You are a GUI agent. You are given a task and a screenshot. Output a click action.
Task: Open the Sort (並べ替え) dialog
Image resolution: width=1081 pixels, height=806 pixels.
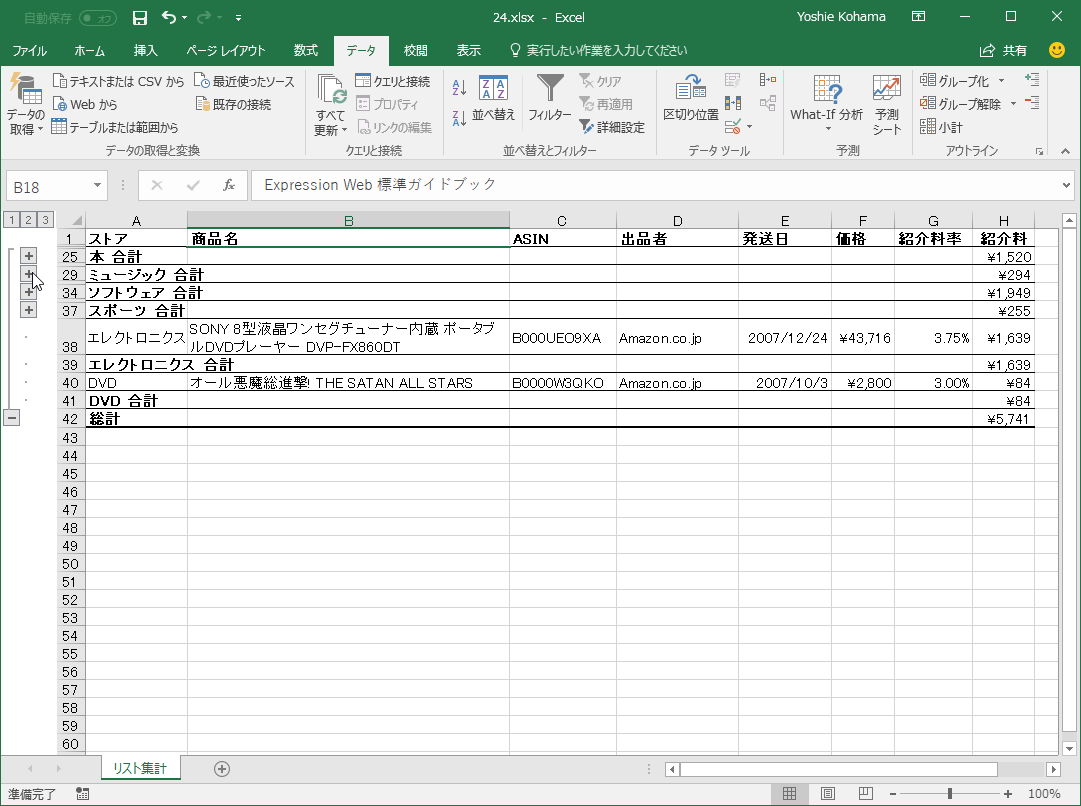tap(494, 98)
